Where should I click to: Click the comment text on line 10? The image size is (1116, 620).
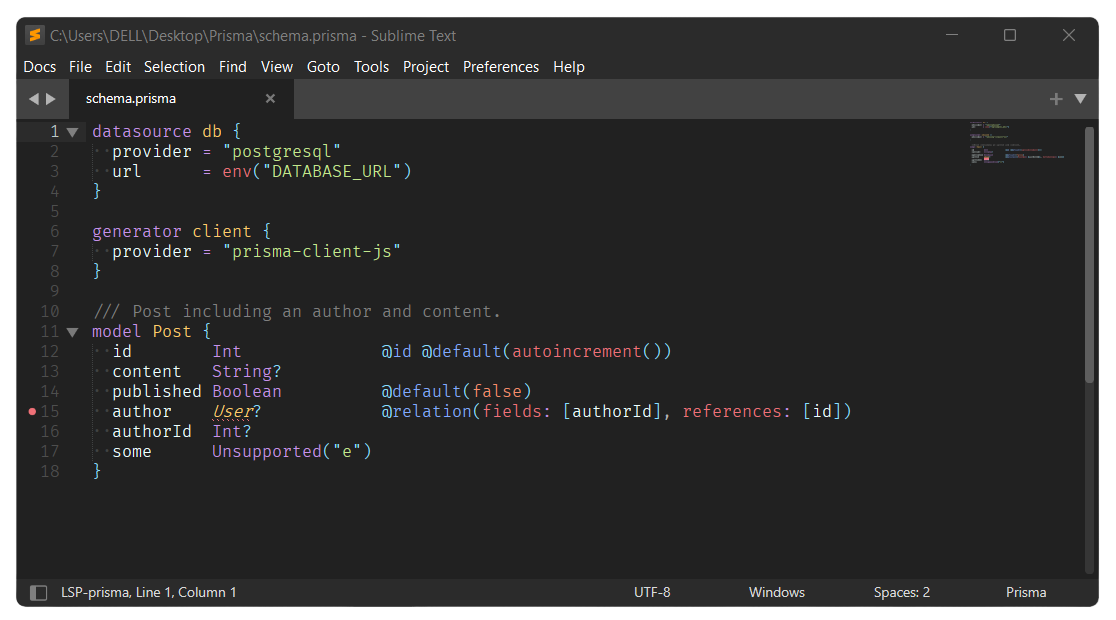pyautogui.click(x=297, y=312)
